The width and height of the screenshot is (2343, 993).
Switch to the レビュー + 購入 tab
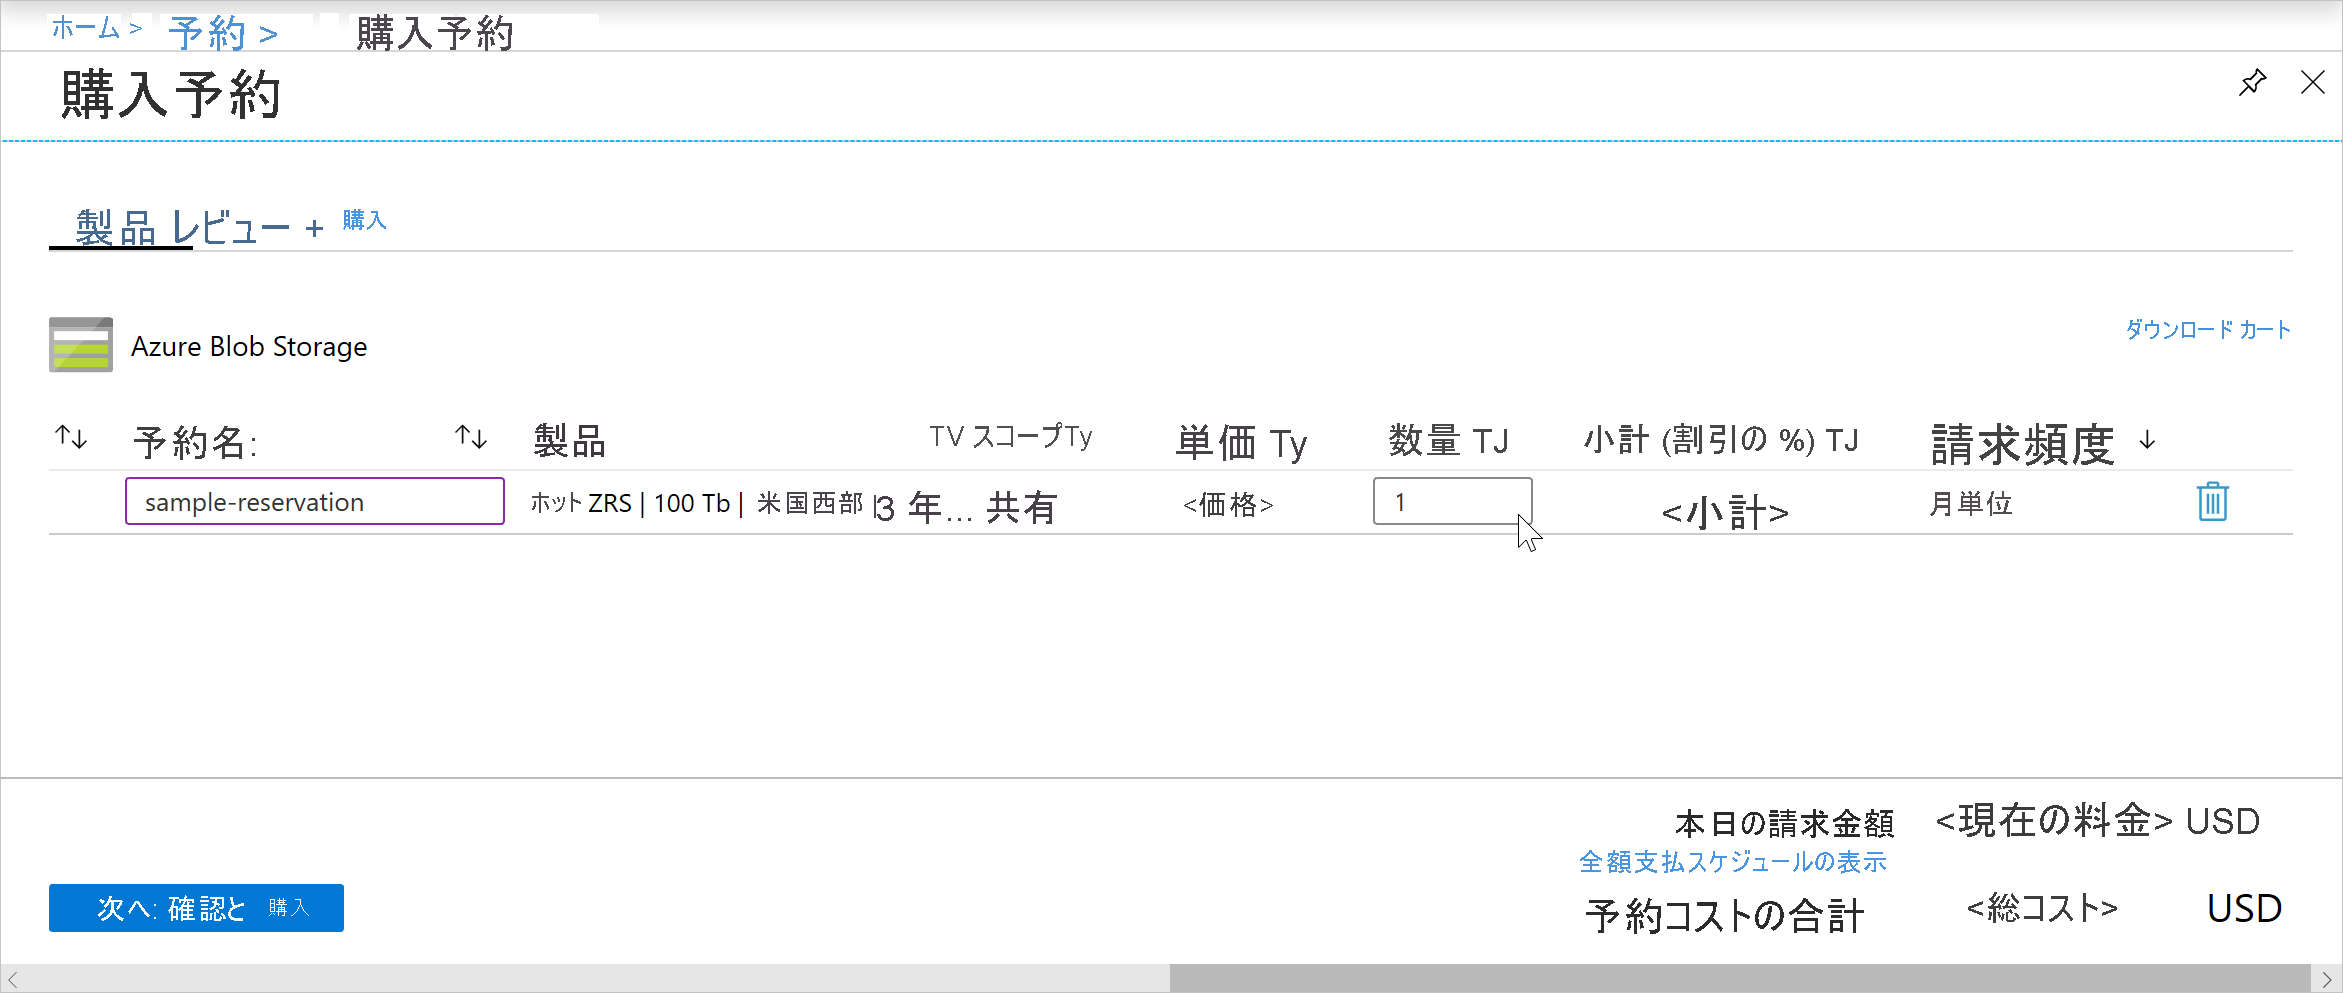coord(278,227)
